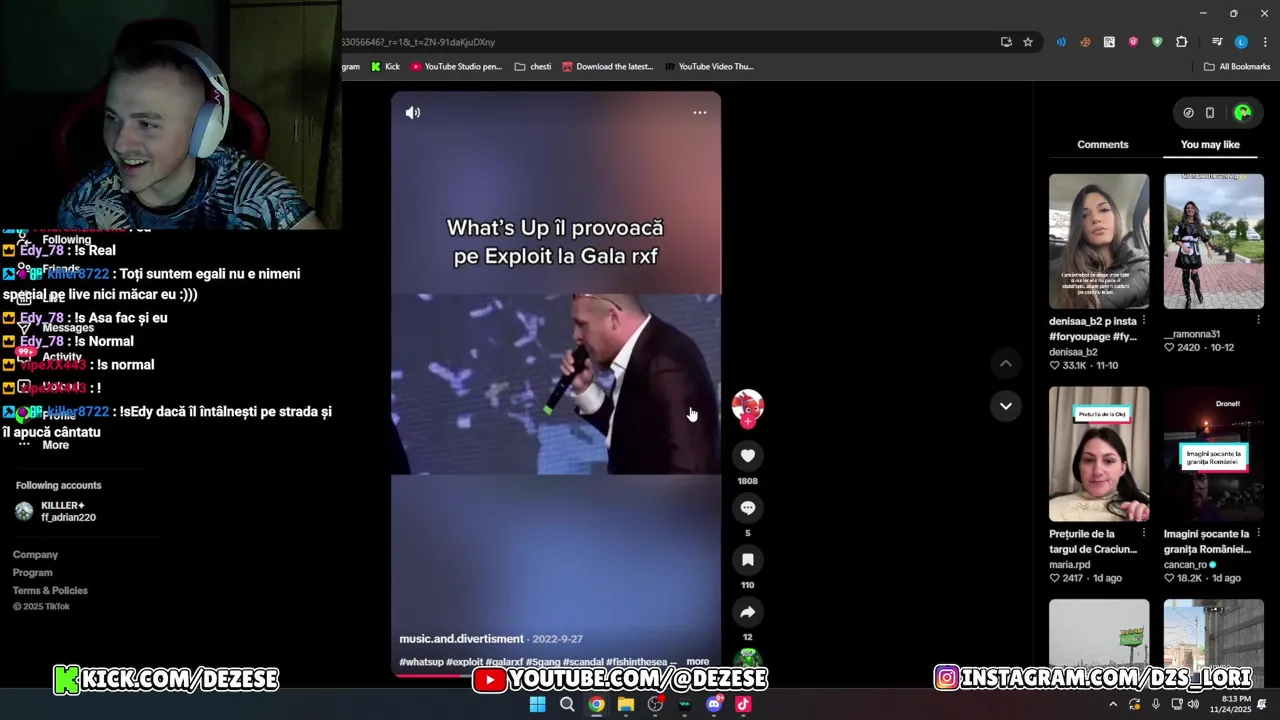Open the denisaa_b2 video thumbnail
Viewport: 1280px width, 720px height.
click(x=1099, y=241)
